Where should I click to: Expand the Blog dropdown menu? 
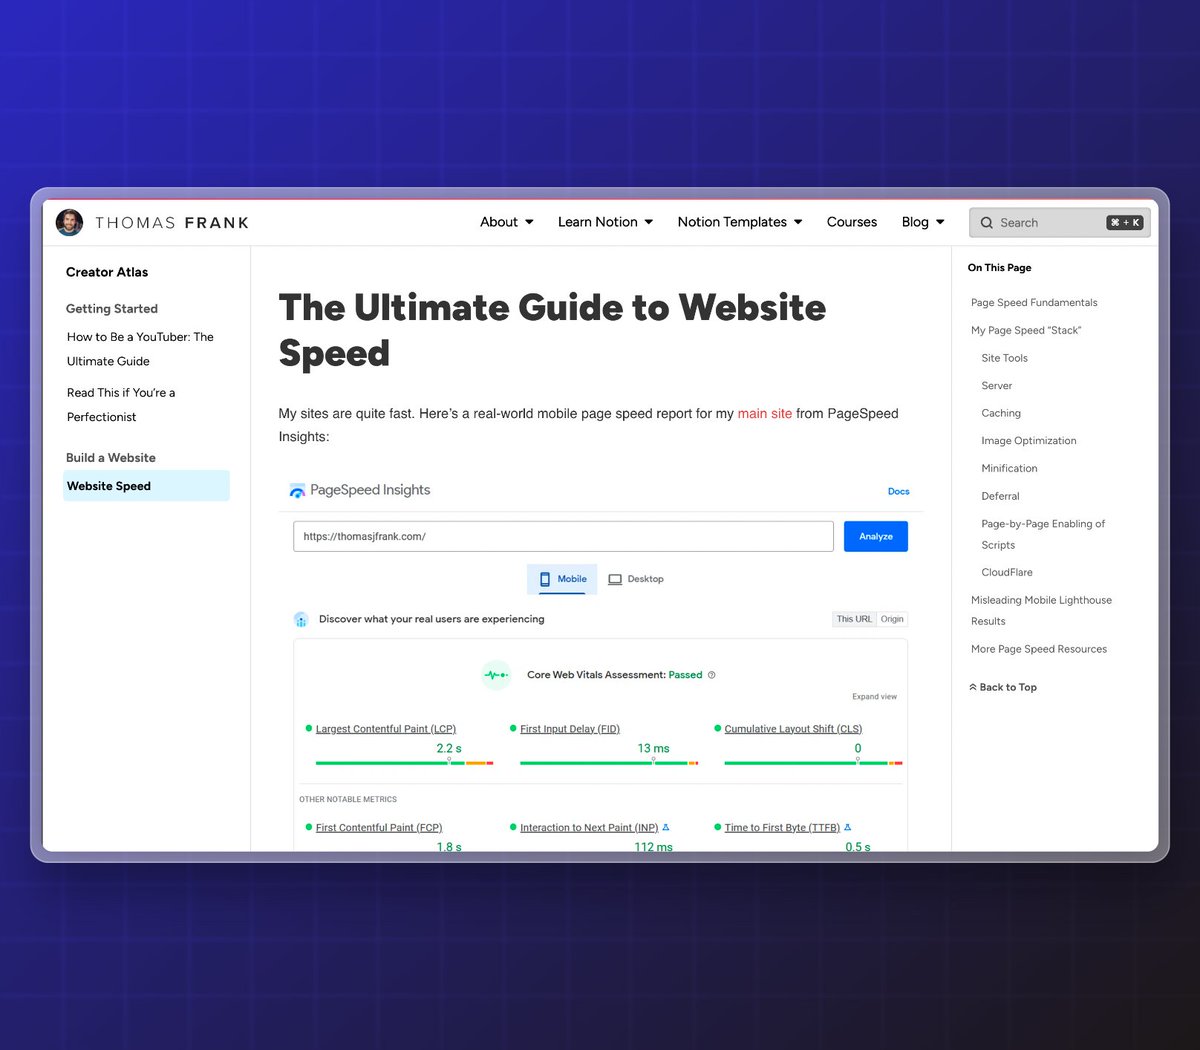(923, 222)
